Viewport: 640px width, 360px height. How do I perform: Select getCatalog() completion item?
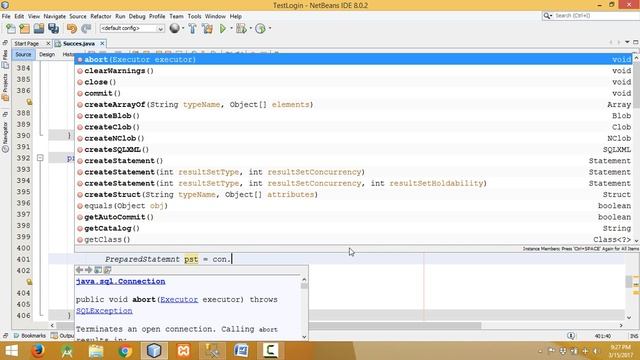[353, 228]
